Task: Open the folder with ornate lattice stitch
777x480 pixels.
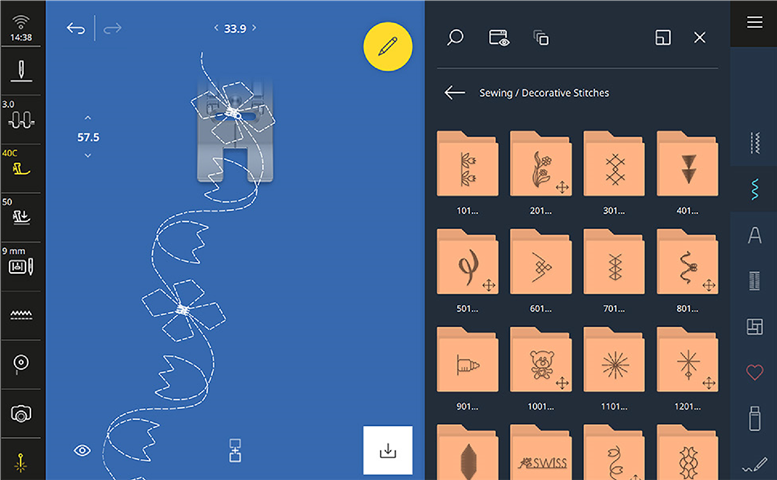Action: [x=687, y=453]
